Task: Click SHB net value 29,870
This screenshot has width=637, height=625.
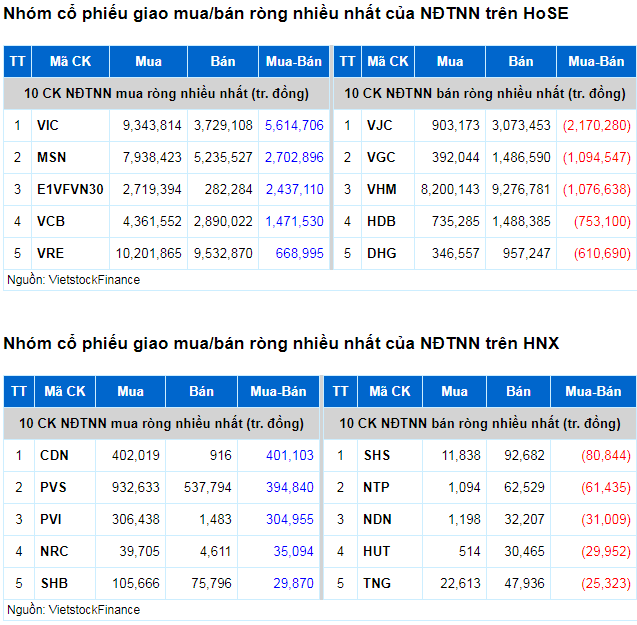Action: pos(293,584)
